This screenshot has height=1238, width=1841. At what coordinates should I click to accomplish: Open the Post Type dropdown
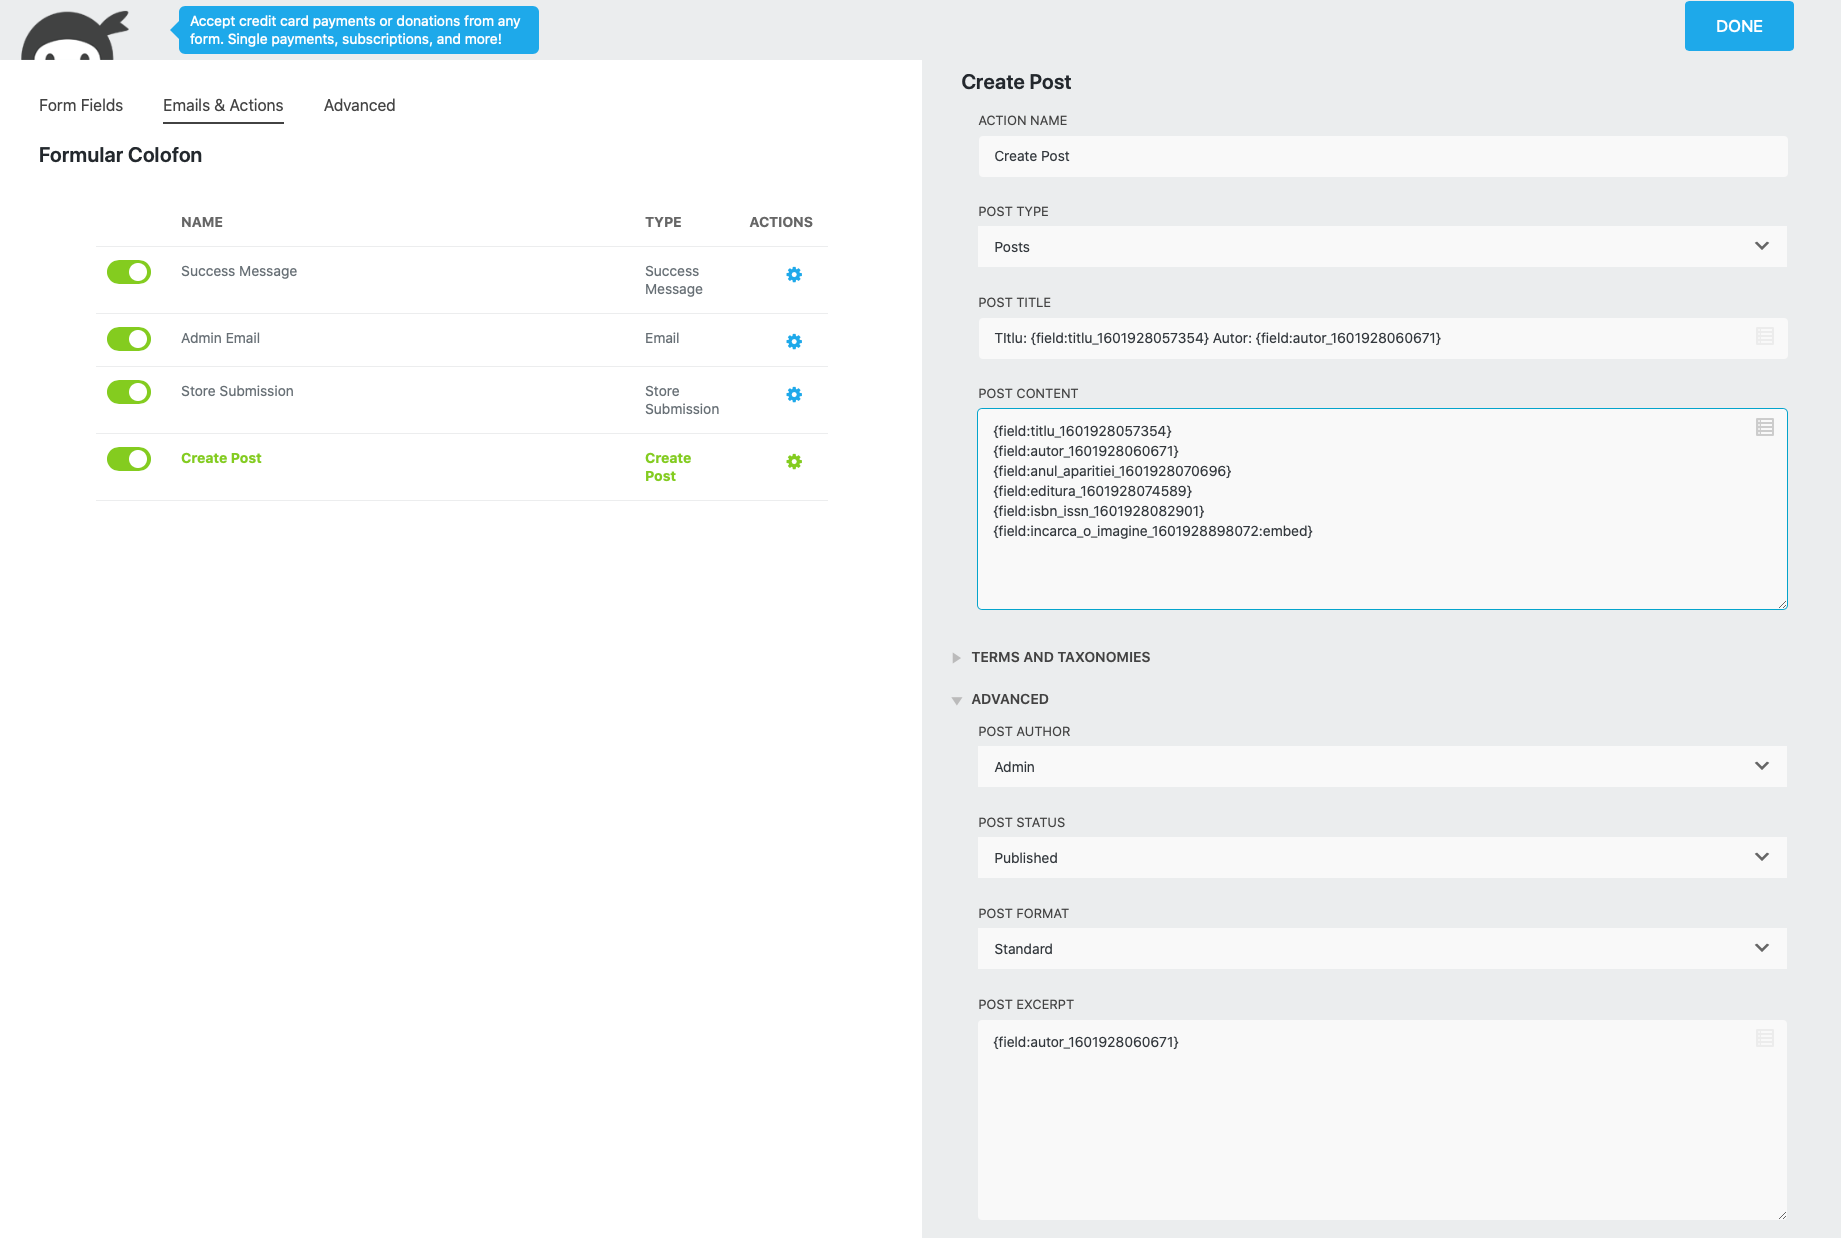coord(1381,247)
